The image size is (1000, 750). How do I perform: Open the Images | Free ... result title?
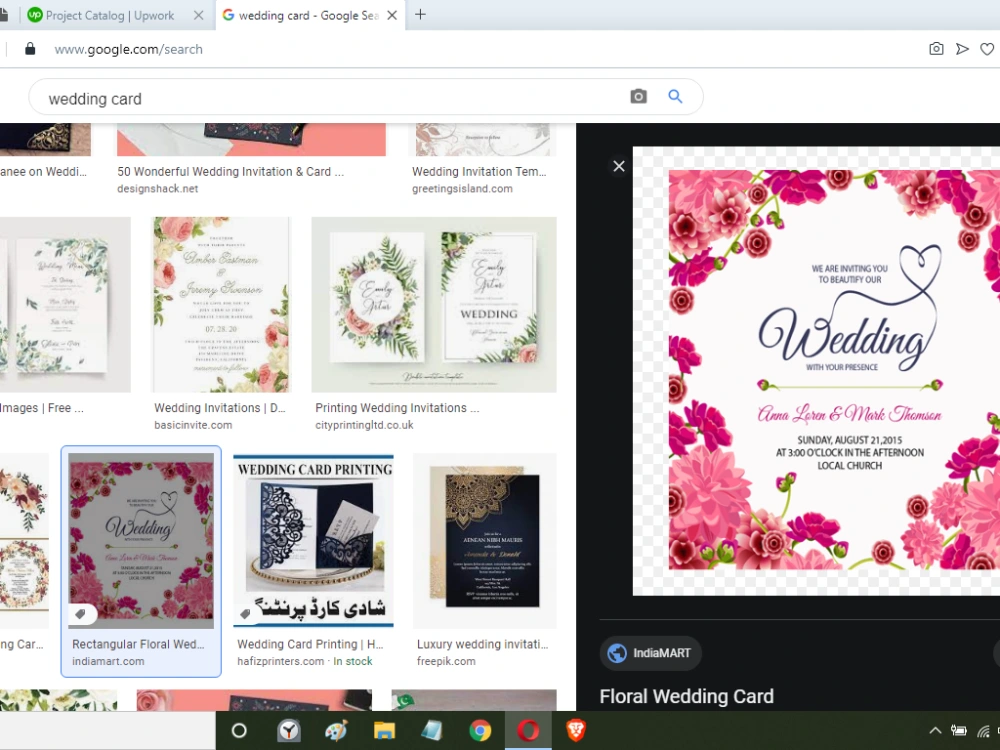41,408
